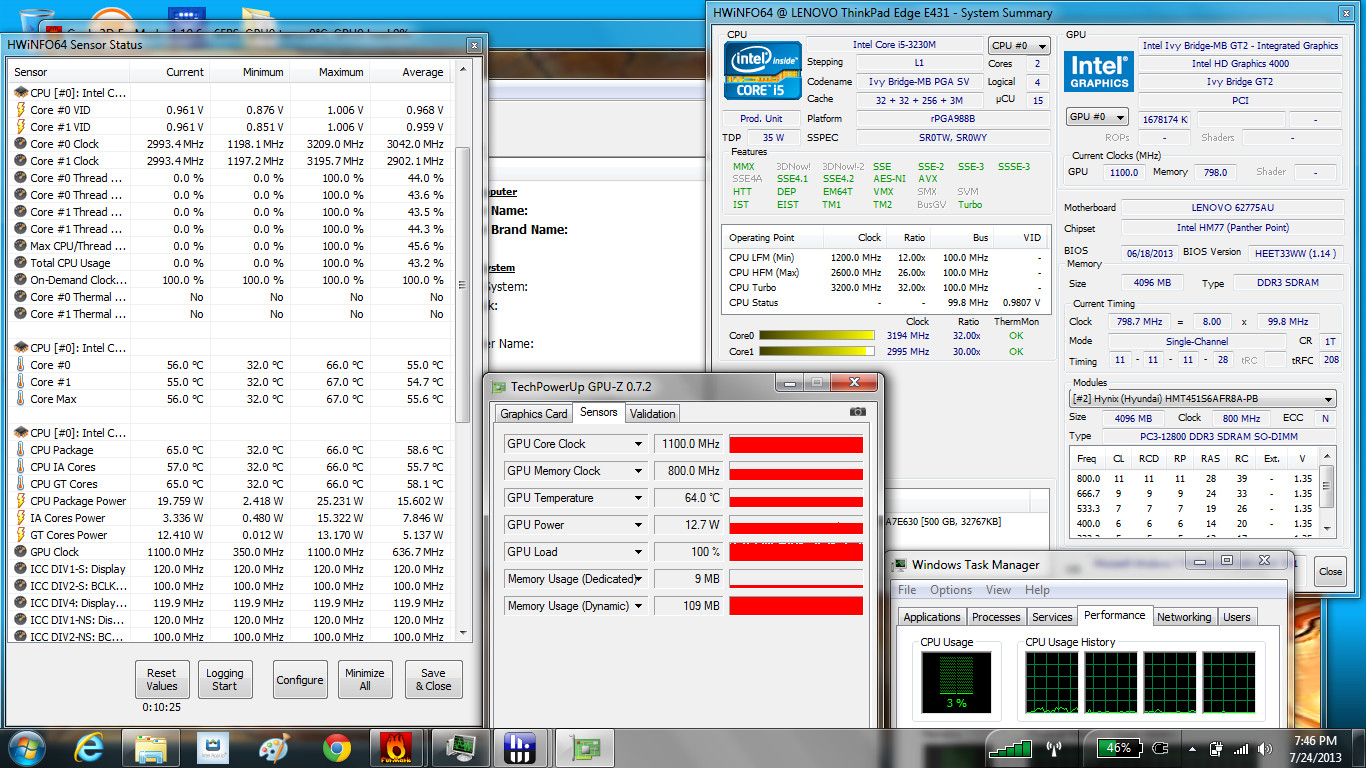Click the Save & Close button
This screenshot has height=768, width=1366.
click(x=434, y=680)
